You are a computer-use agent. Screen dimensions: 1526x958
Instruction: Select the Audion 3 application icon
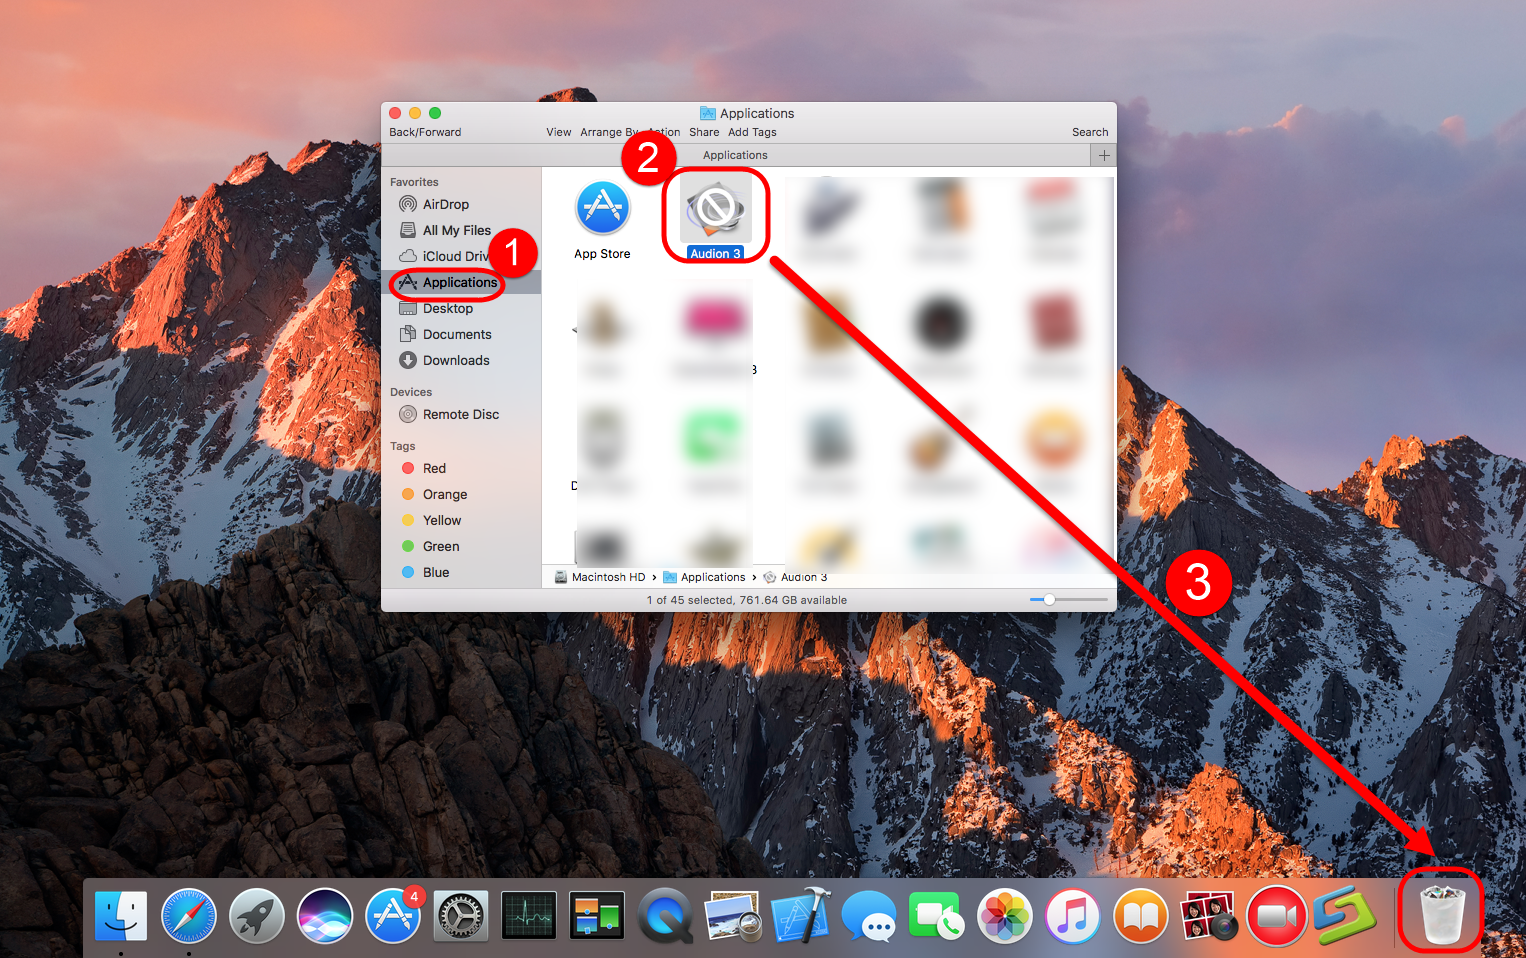(715, 210)
